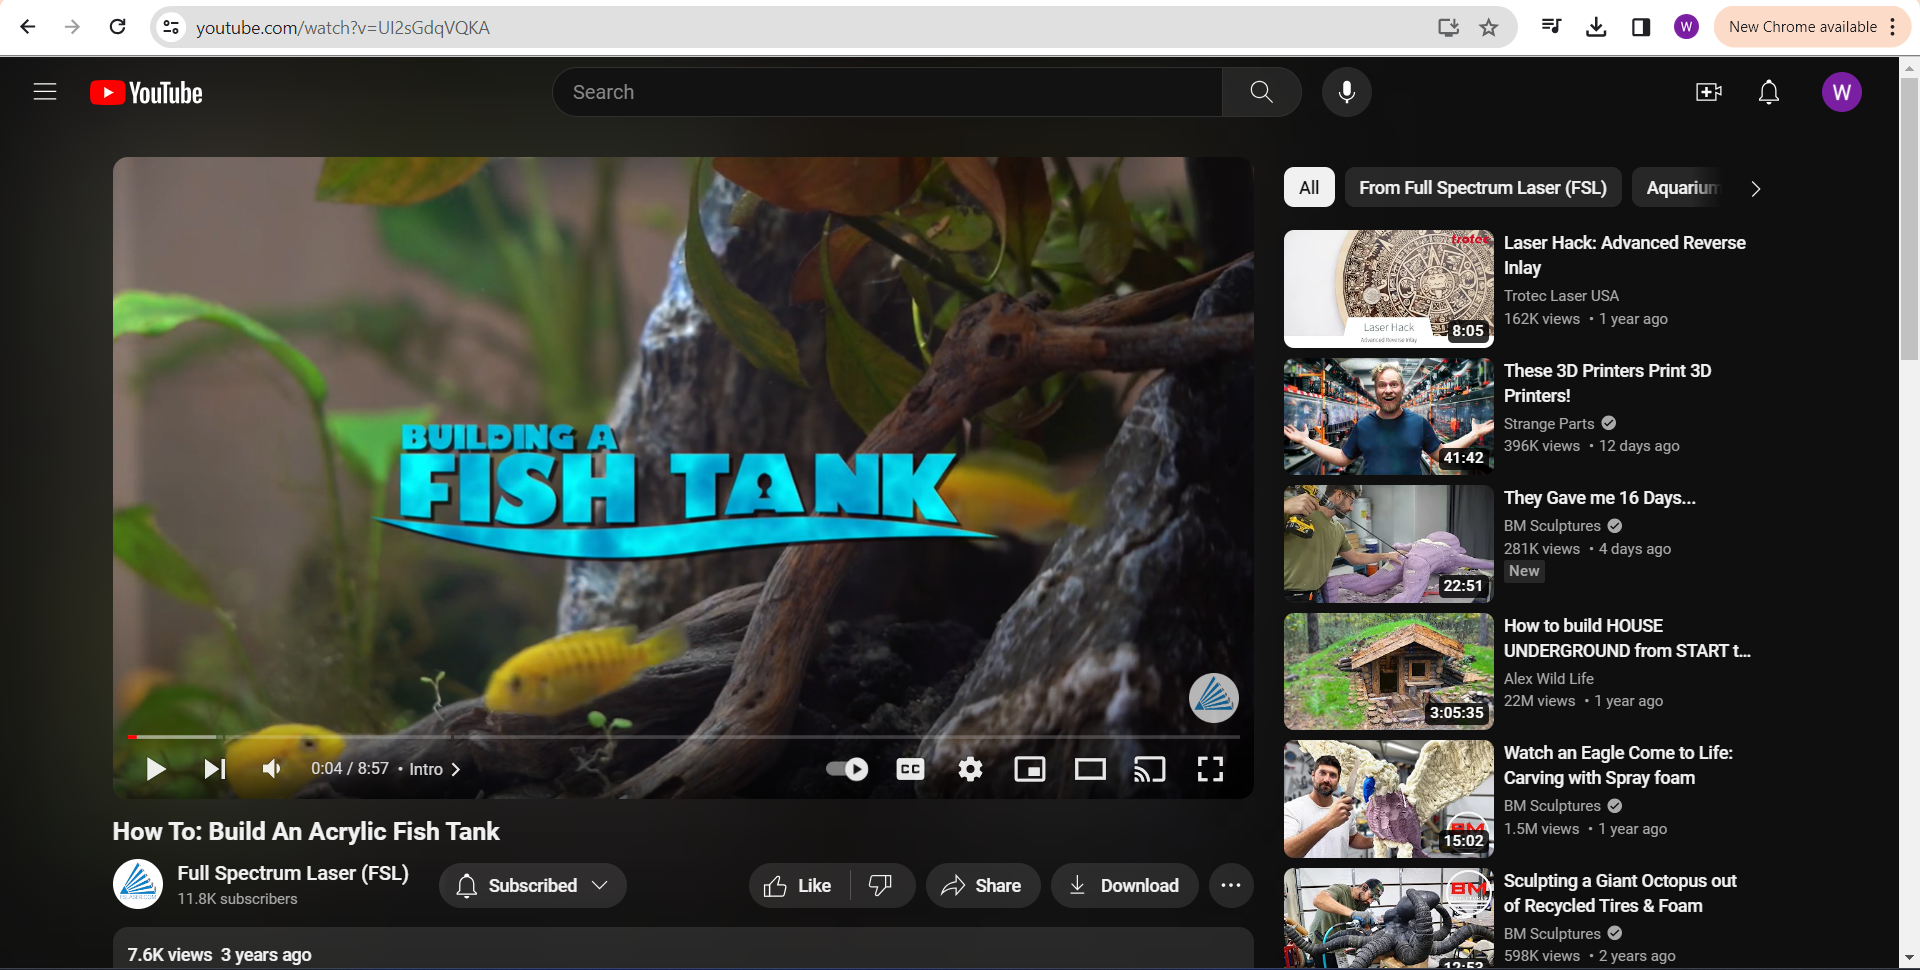Enter full screen mode
Image resolution: width=1920 pixels, height=970 pixels.
(1210, 769)
